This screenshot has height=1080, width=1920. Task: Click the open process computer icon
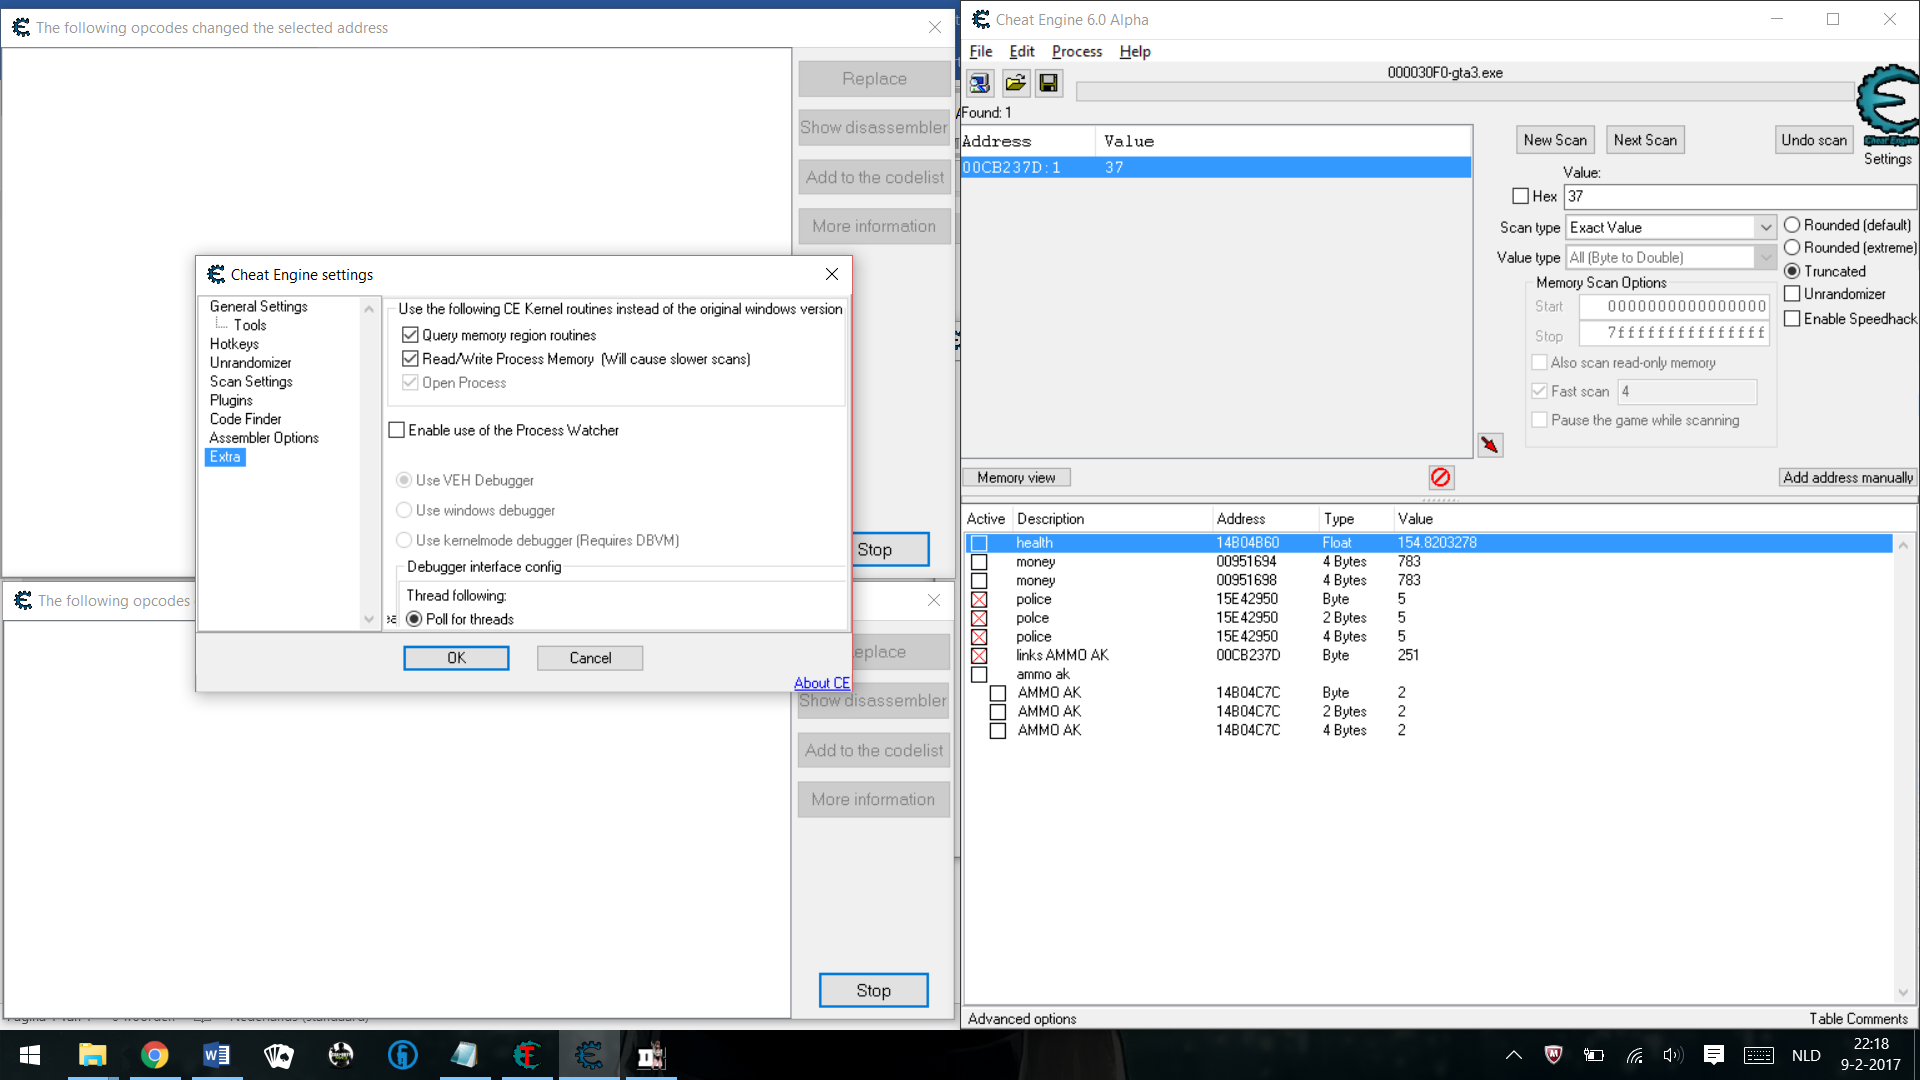980,83
